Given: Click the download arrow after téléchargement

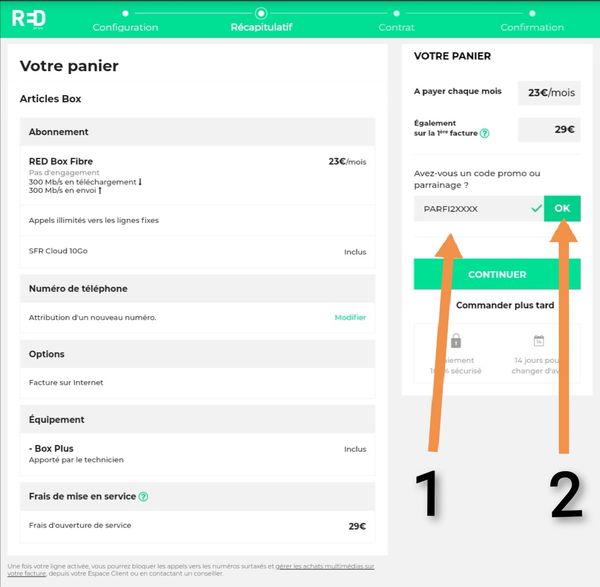Looking at the screenshot, I should [x=139, y=181].
